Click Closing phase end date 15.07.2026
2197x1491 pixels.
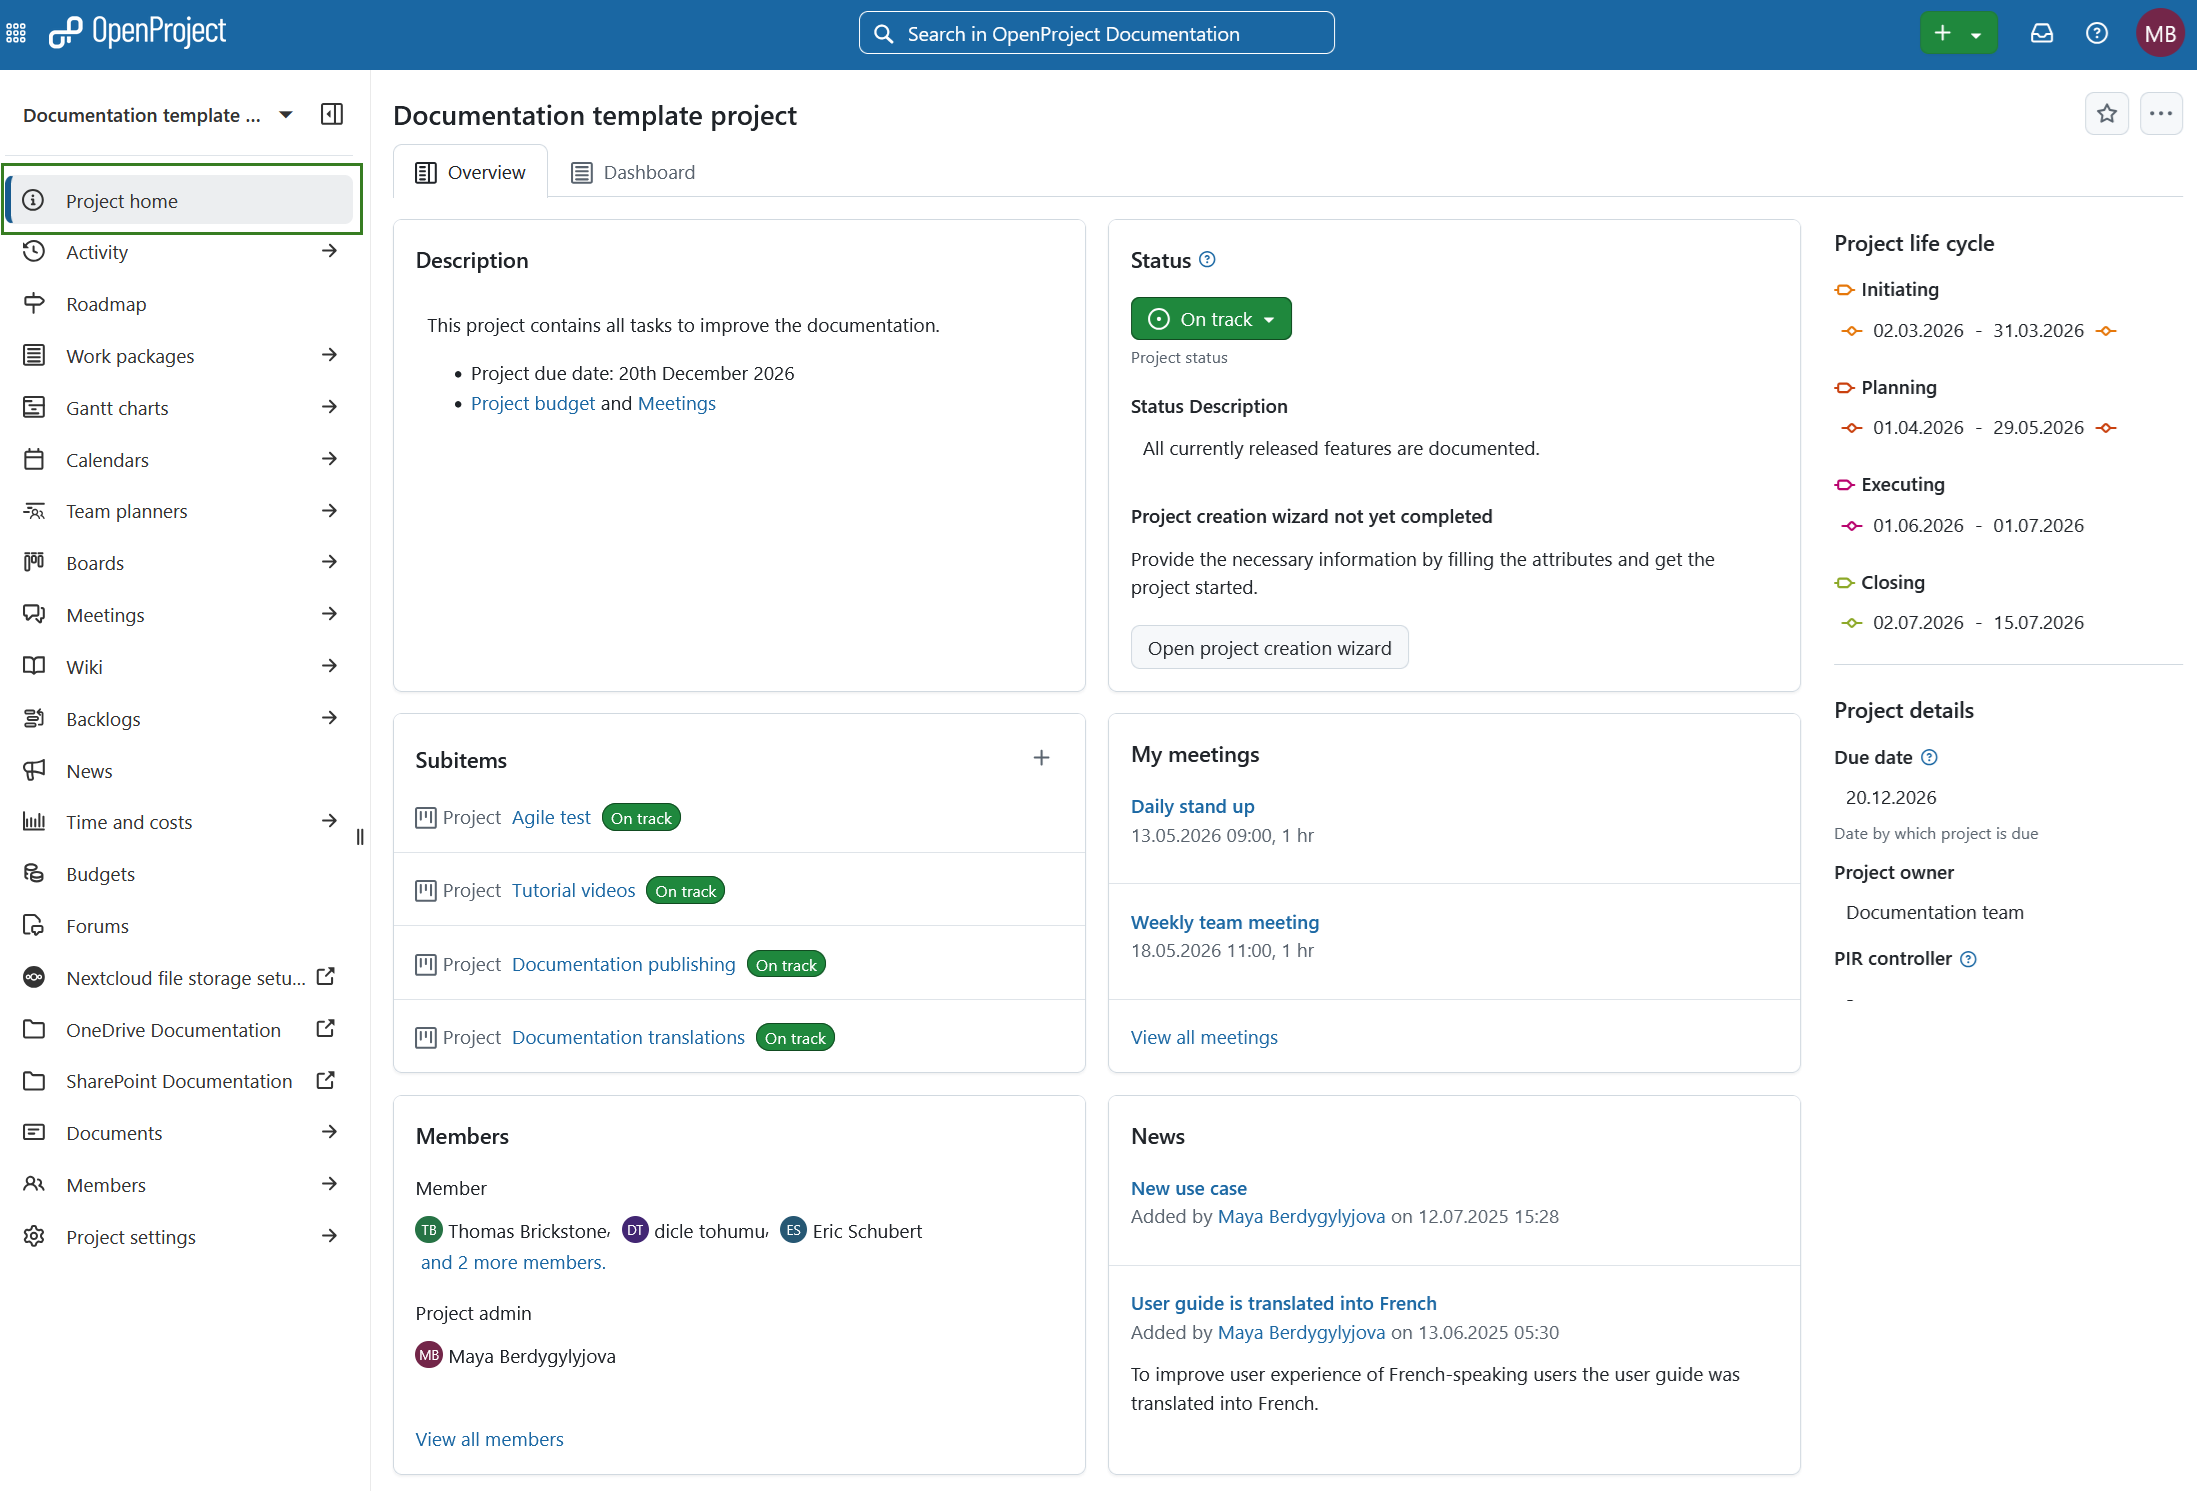point(2038,622)
